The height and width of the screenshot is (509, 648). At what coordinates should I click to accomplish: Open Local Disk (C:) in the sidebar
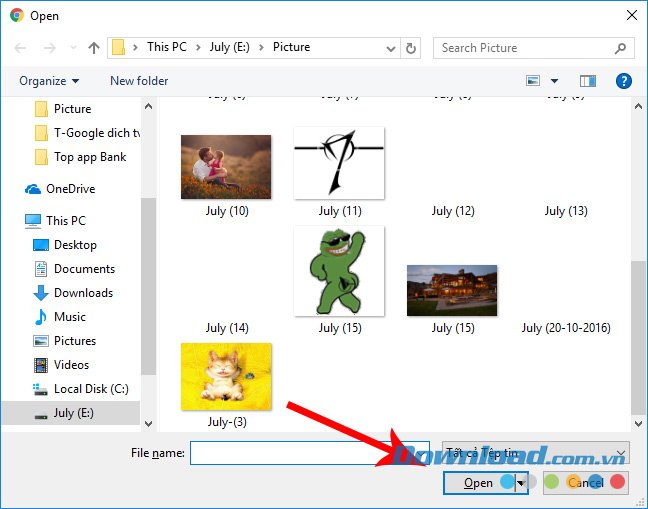coord(90,389)
